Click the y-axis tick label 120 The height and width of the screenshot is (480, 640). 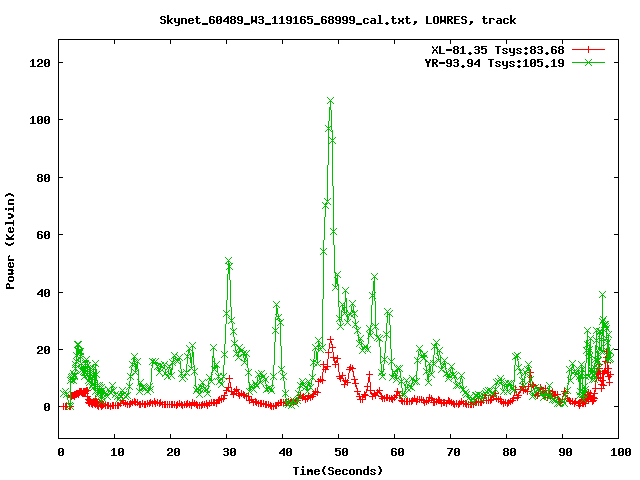click(40, 63)
